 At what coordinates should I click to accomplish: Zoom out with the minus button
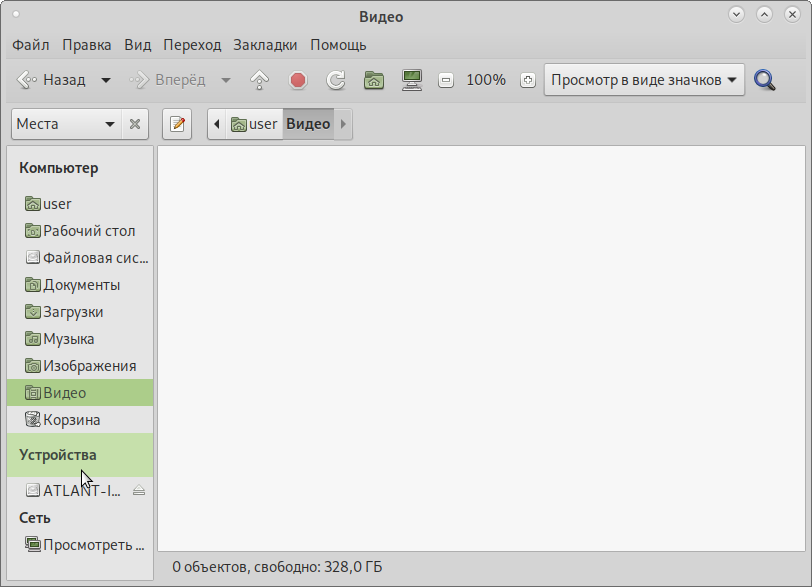pyautogui.click(x=446, y=80)
